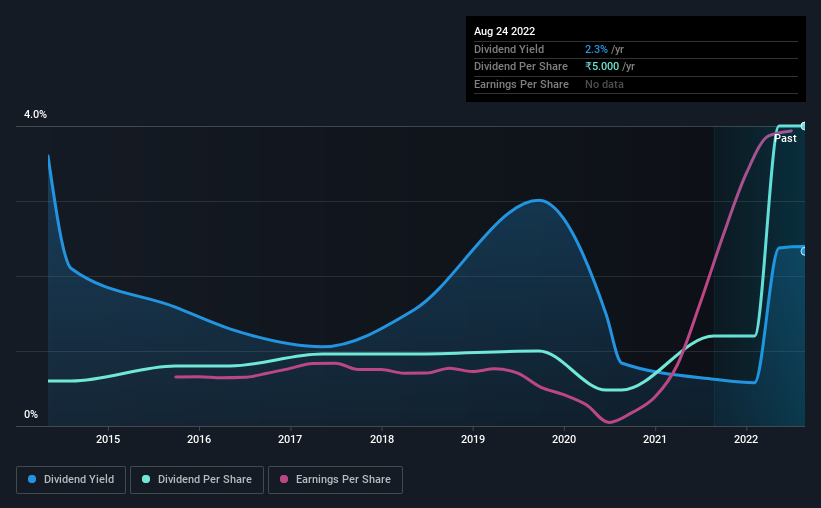Click the blue Dividend Yield legend dot

coord(33,480)
